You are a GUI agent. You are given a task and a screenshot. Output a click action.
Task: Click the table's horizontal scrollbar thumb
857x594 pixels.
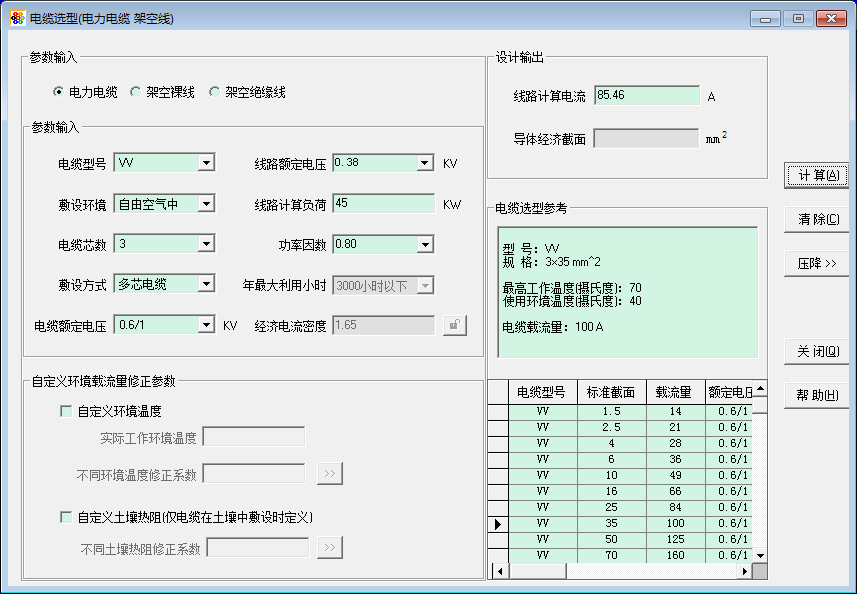coord(536,571)
